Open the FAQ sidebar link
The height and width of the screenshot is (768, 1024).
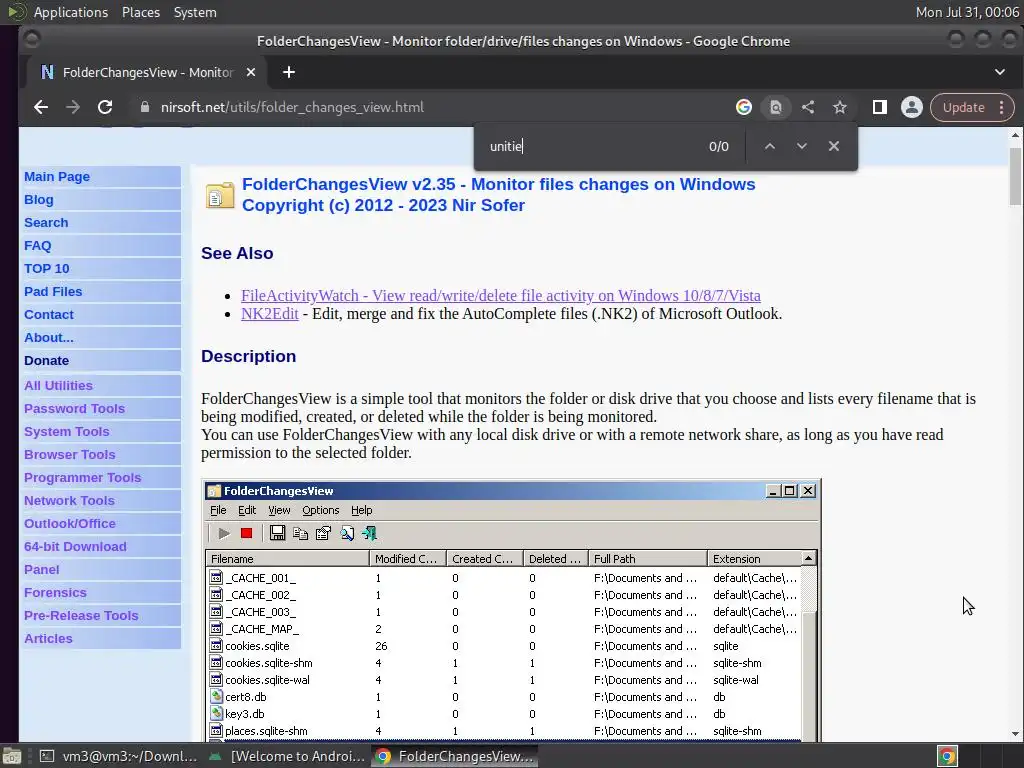point(37,246)
